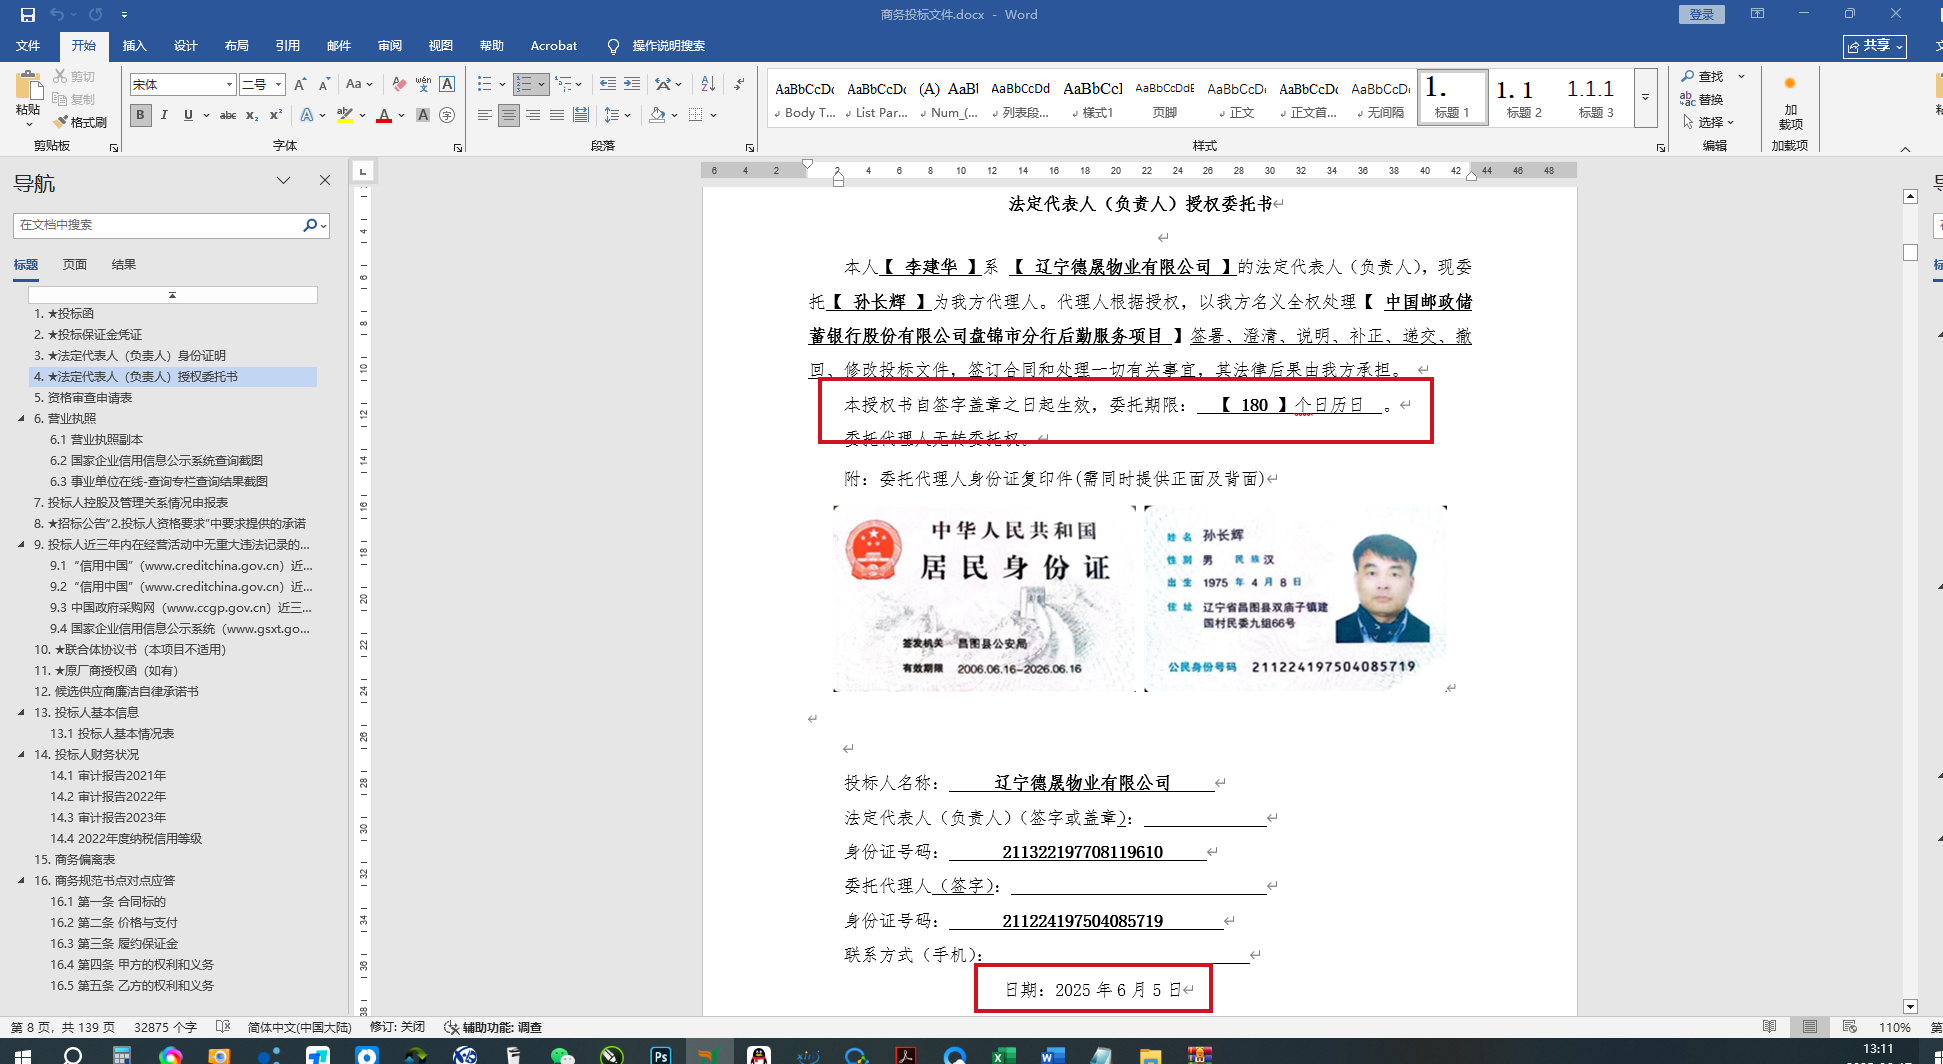Switch to Web Layout view in status bar

click(1849, 1027)
